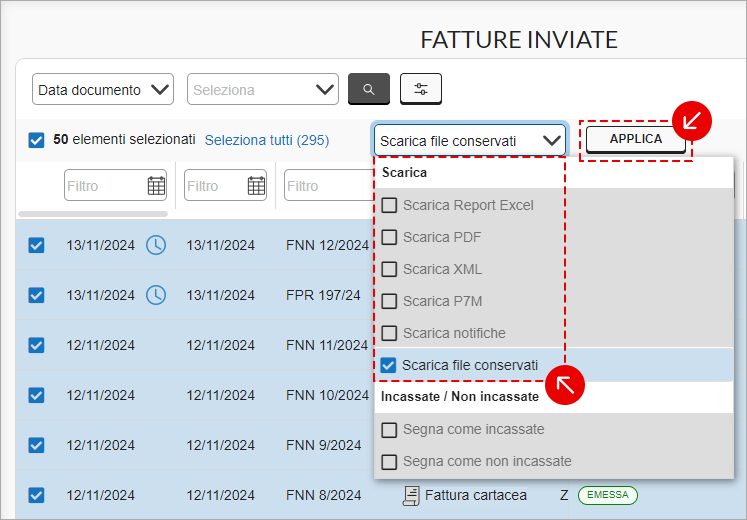This screenshot has height=520, width=747.
Task: Click Seleziona tutti (295) link
Action: (x=267, y=140)
